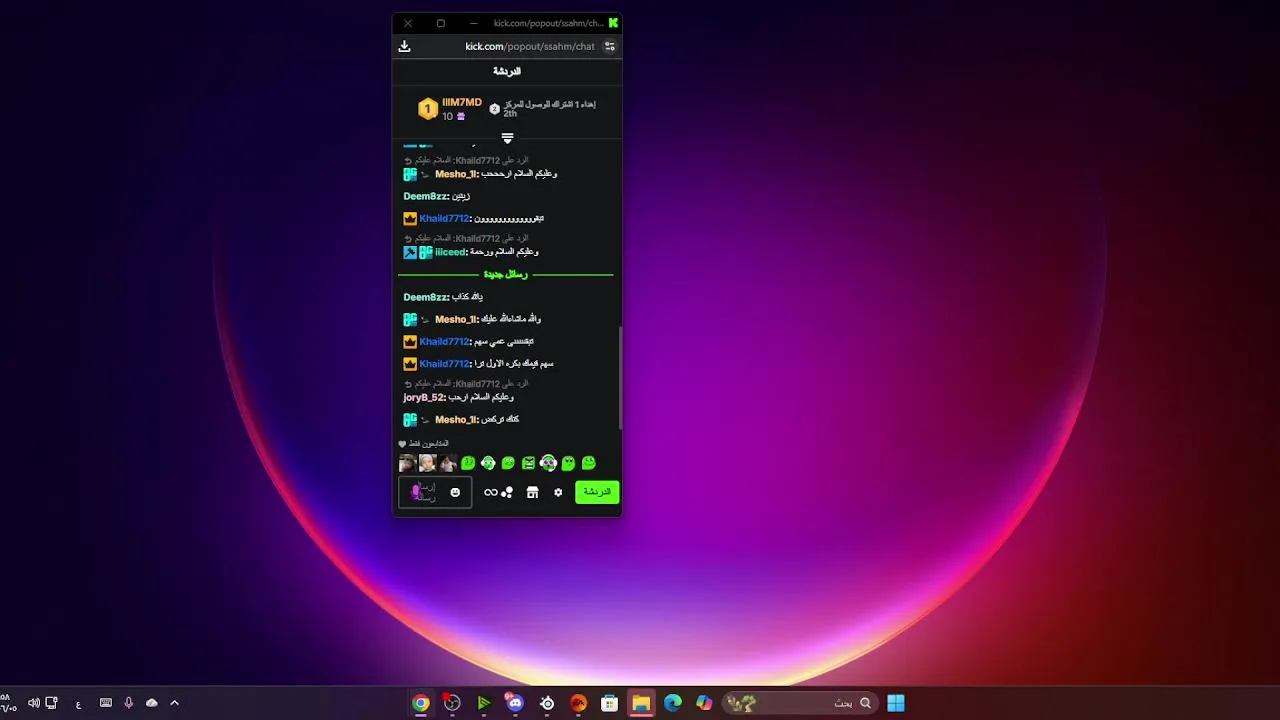Pick the second photo emote in the emote row
Screen dimensions: 1280x720
coord(427,463)
